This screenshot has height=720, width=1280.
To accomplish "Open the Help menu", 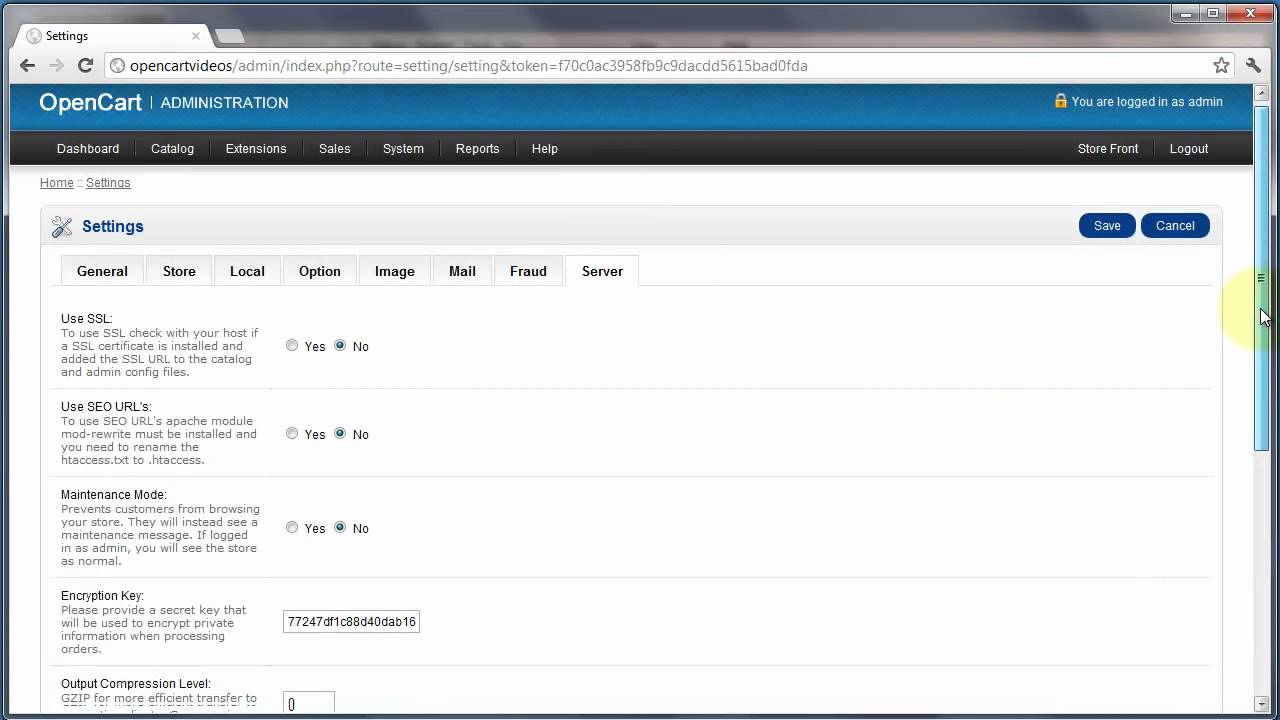I will point(544,148).
